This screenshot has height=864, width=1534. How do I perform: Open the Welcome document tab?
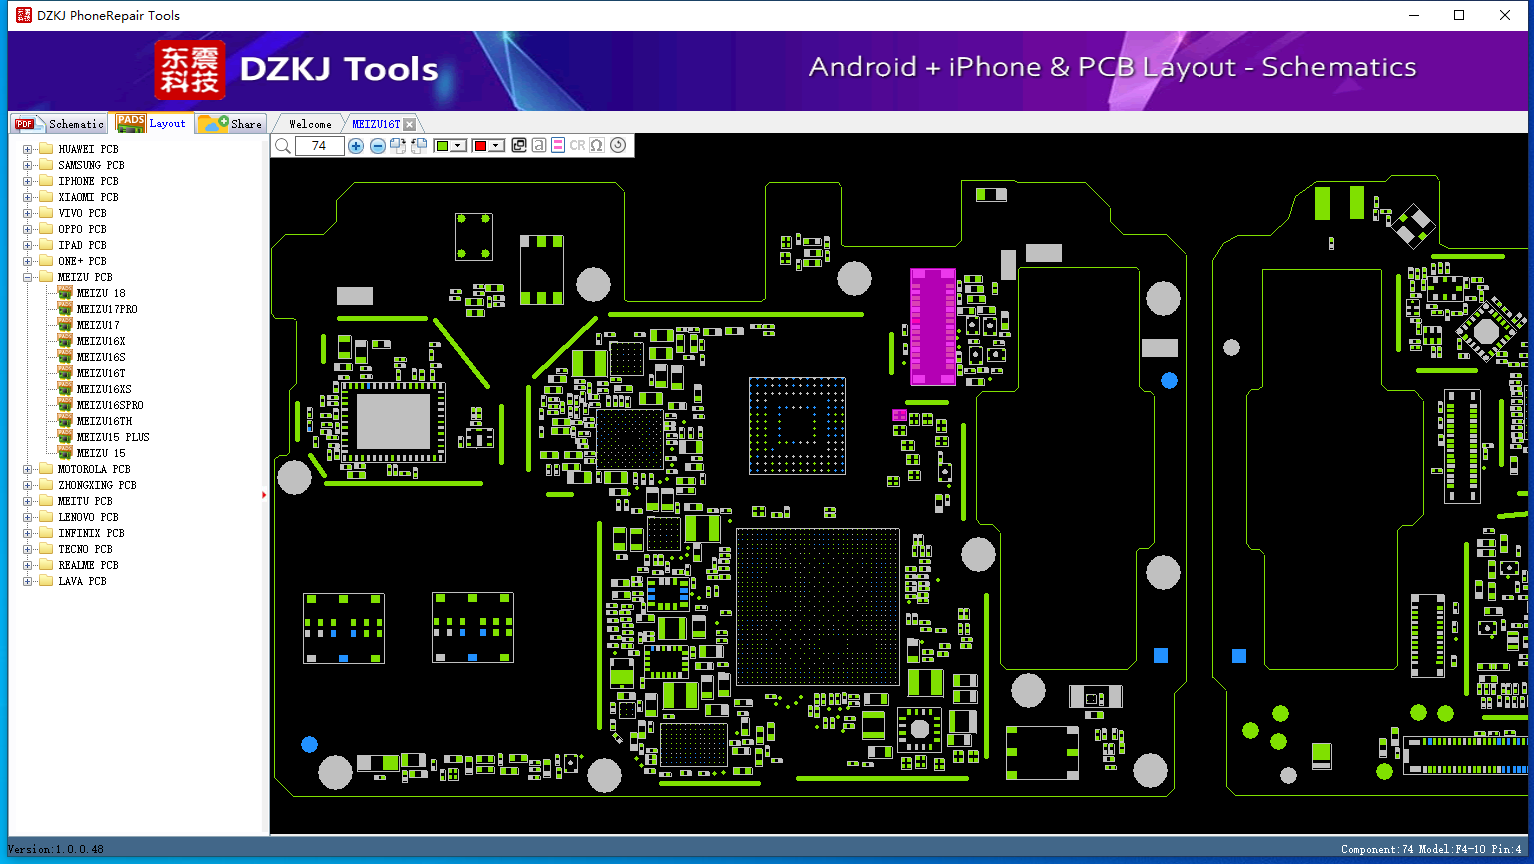[x=310, y=124]
